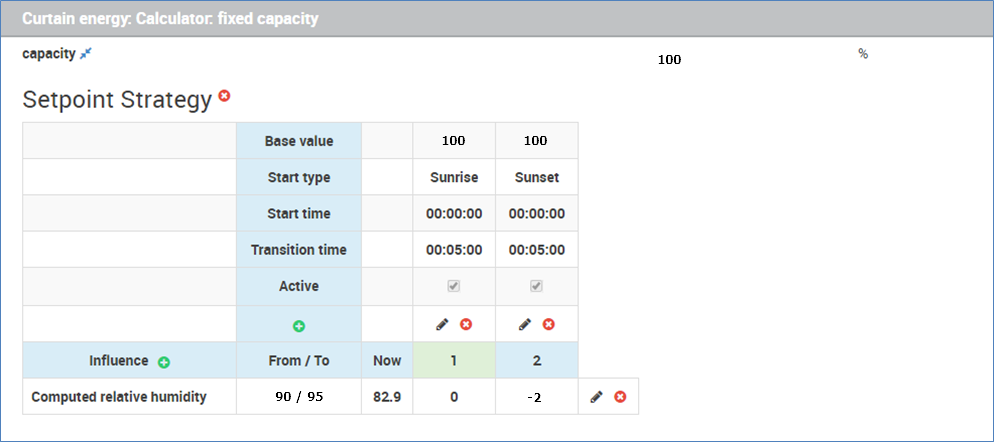Click the Sunset influence value -2
The width and height of the screenshot is (994, 442).
pos(534,400)
